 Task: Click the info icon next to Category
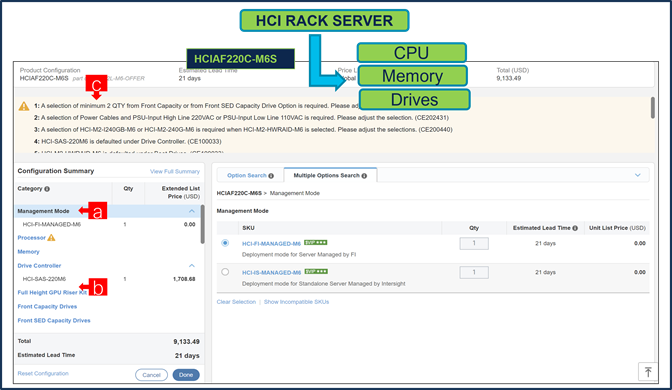coord(47,189)
